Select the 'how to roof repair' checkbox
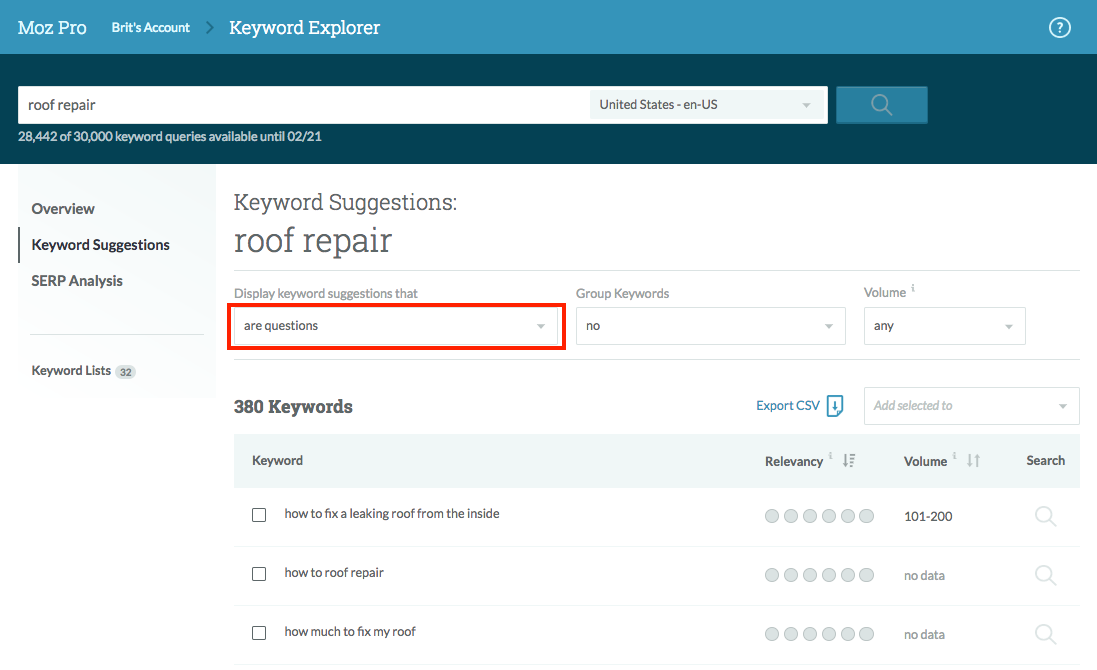 pos(259,574)
